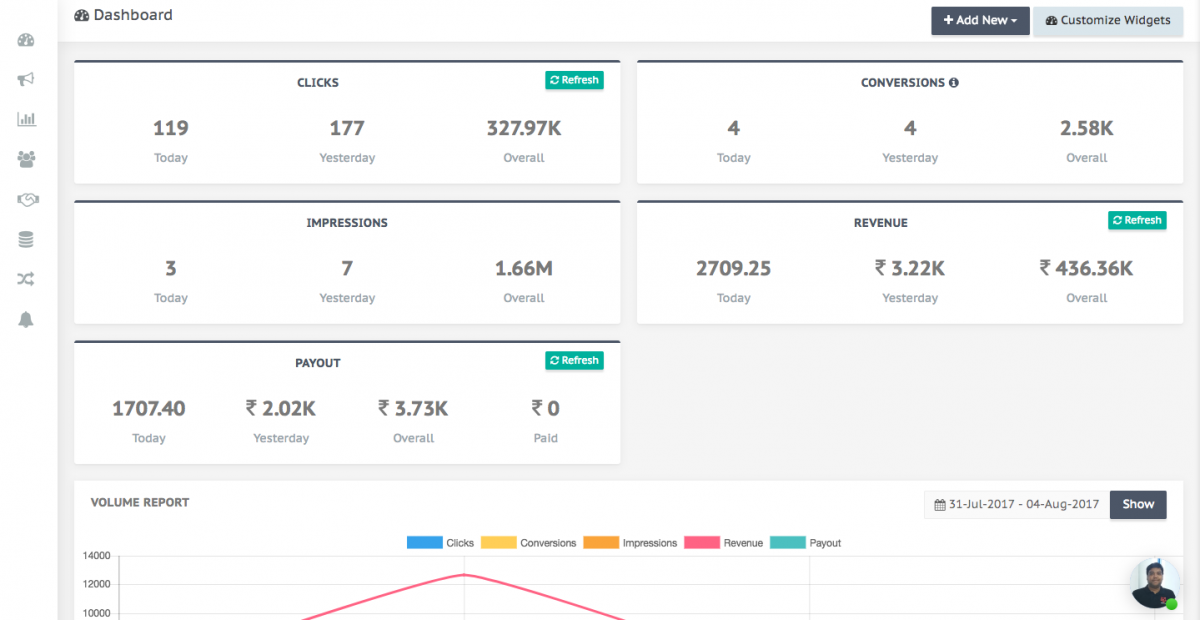Select the Dashboard heading at top left
The height and width of the screenshot is (620, 1200).
123,15
